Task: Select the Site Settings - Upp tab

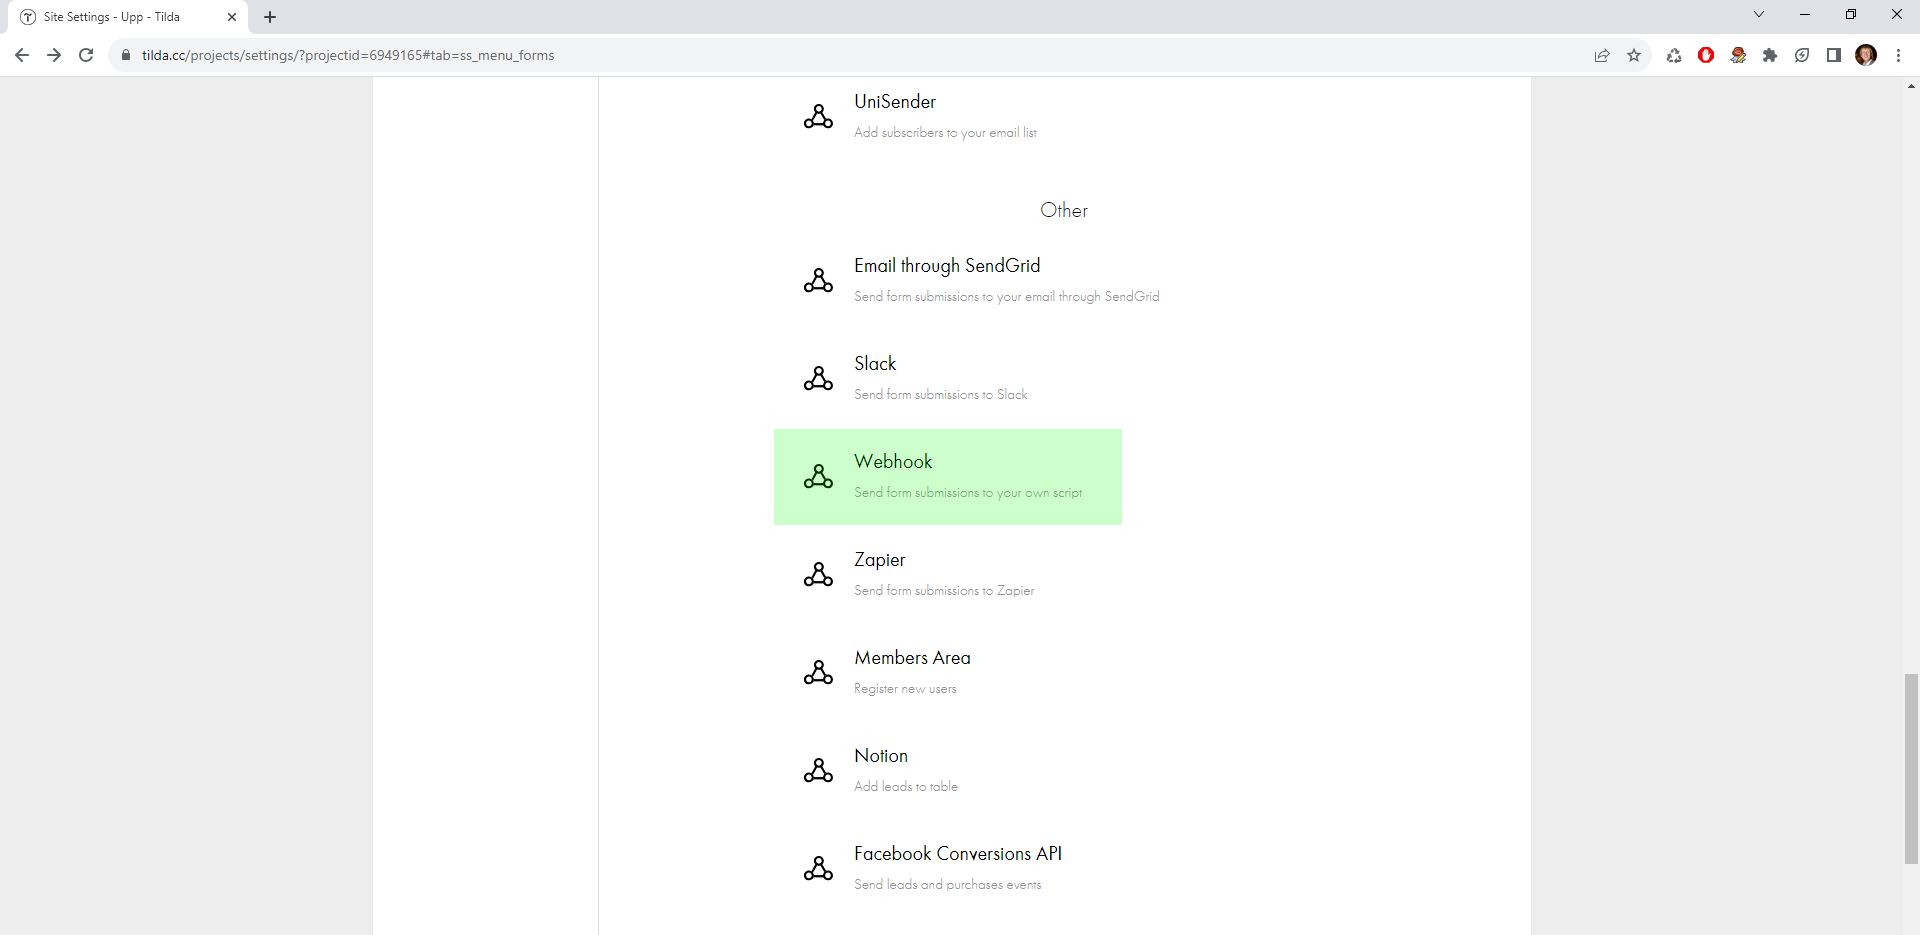Action: point(127,17)
